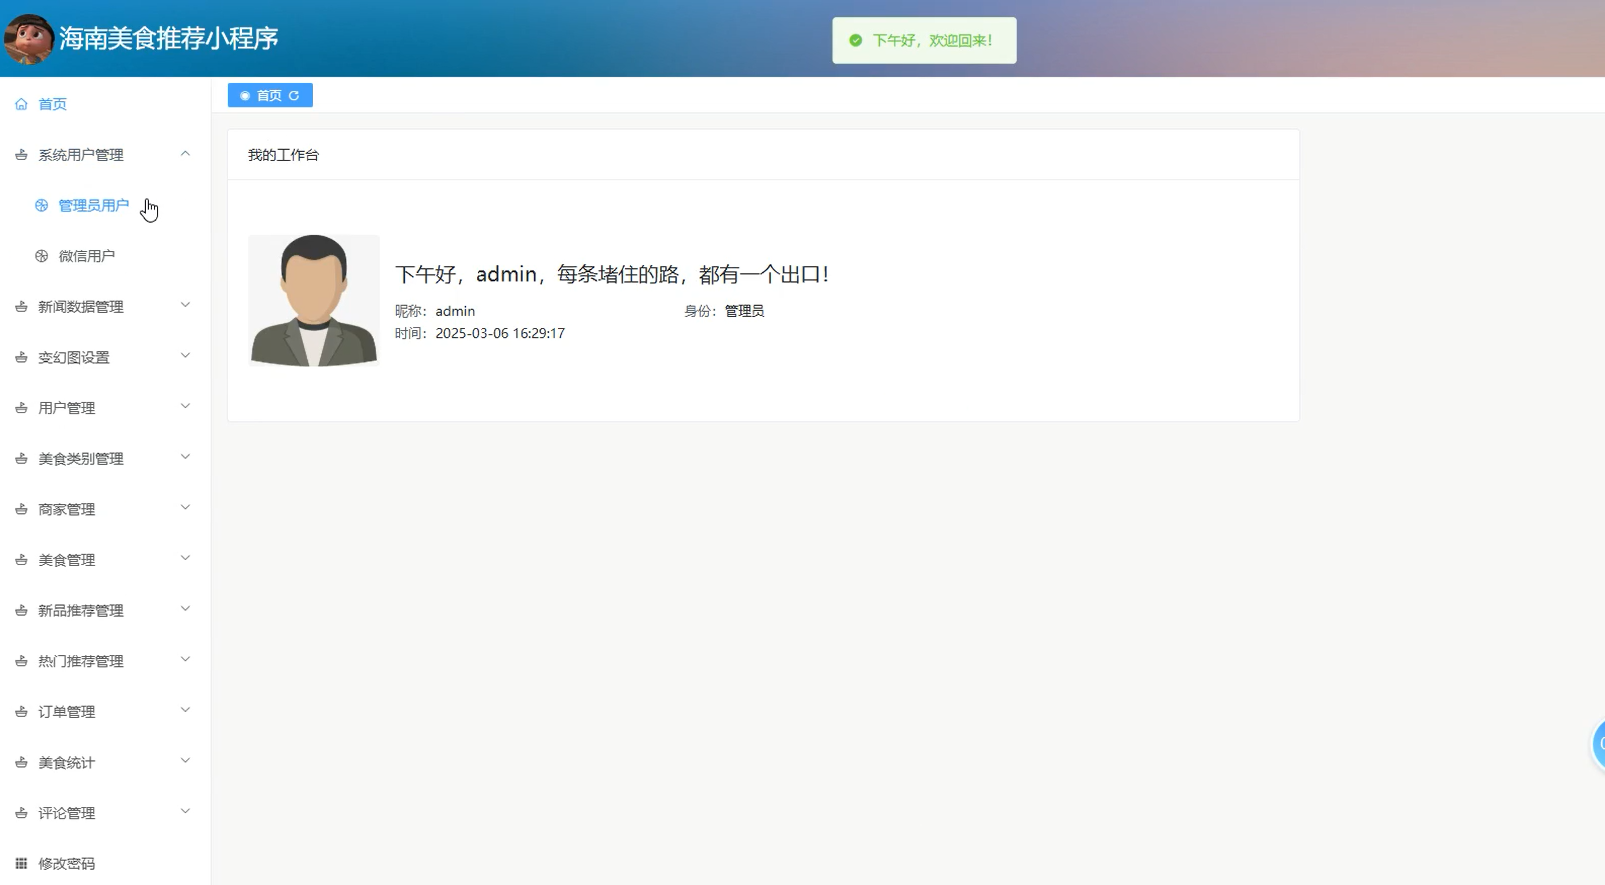The width and height of the screenshot is (1605, 885).
Task: Click the 下午好，欢迎回来！ toast message
Action: pos(924,41)
